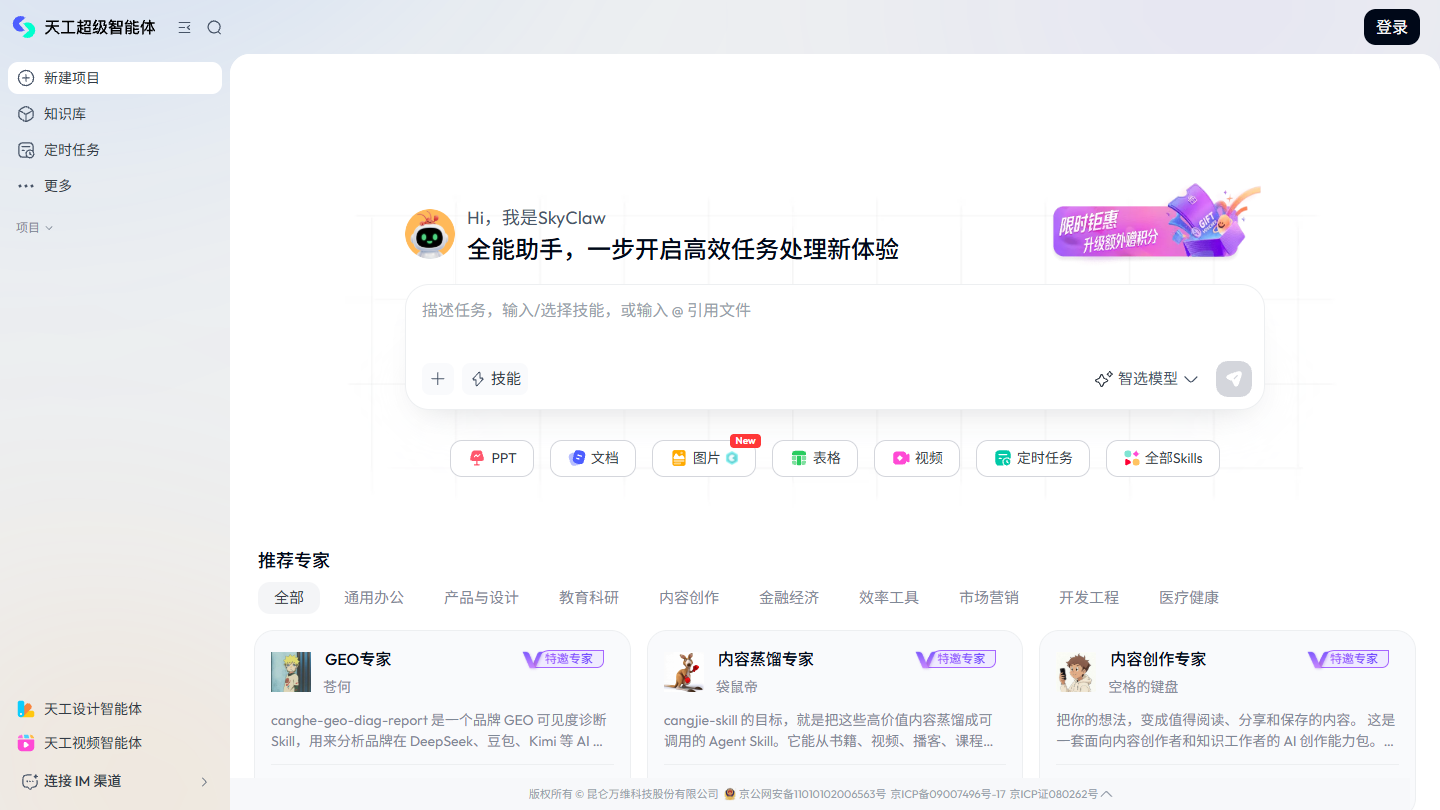Select the PPT skill chip
Viewport: 1440px width, 810px height.
pos(492,458)
